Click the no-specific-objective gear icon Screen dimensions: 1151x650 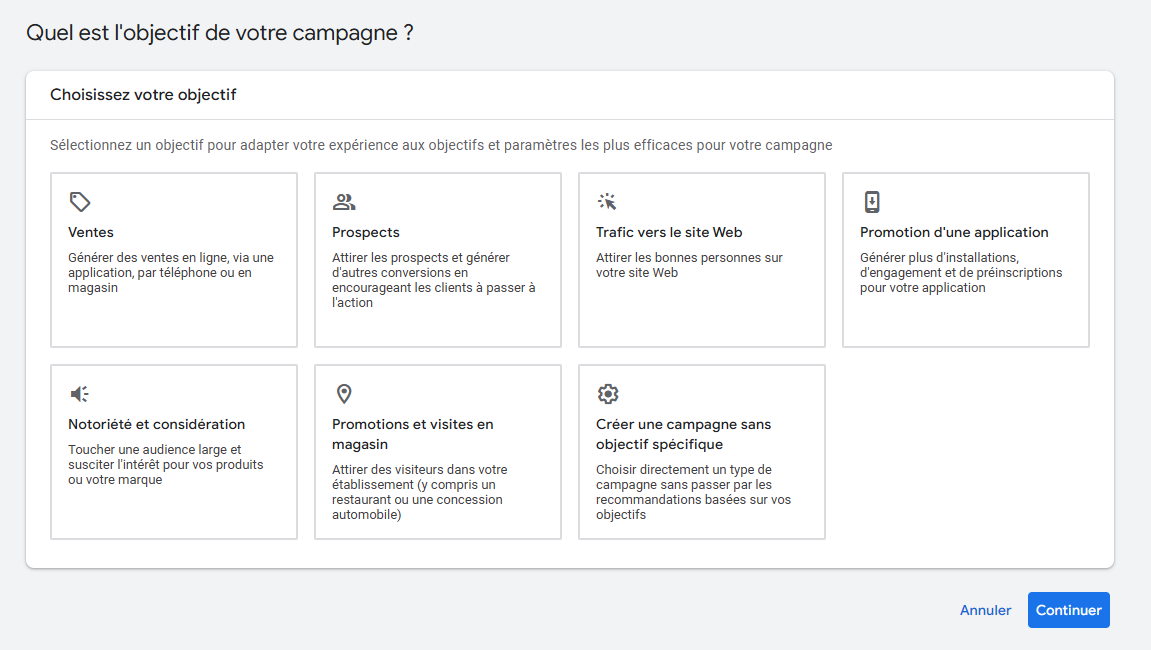tap(608, 394)
